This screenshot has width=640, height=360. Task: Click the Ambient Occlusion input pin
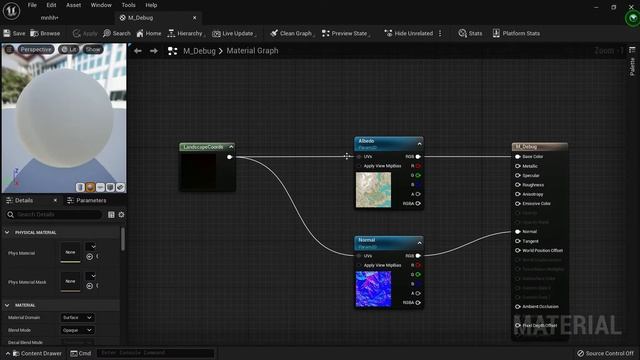coord(518,307)
